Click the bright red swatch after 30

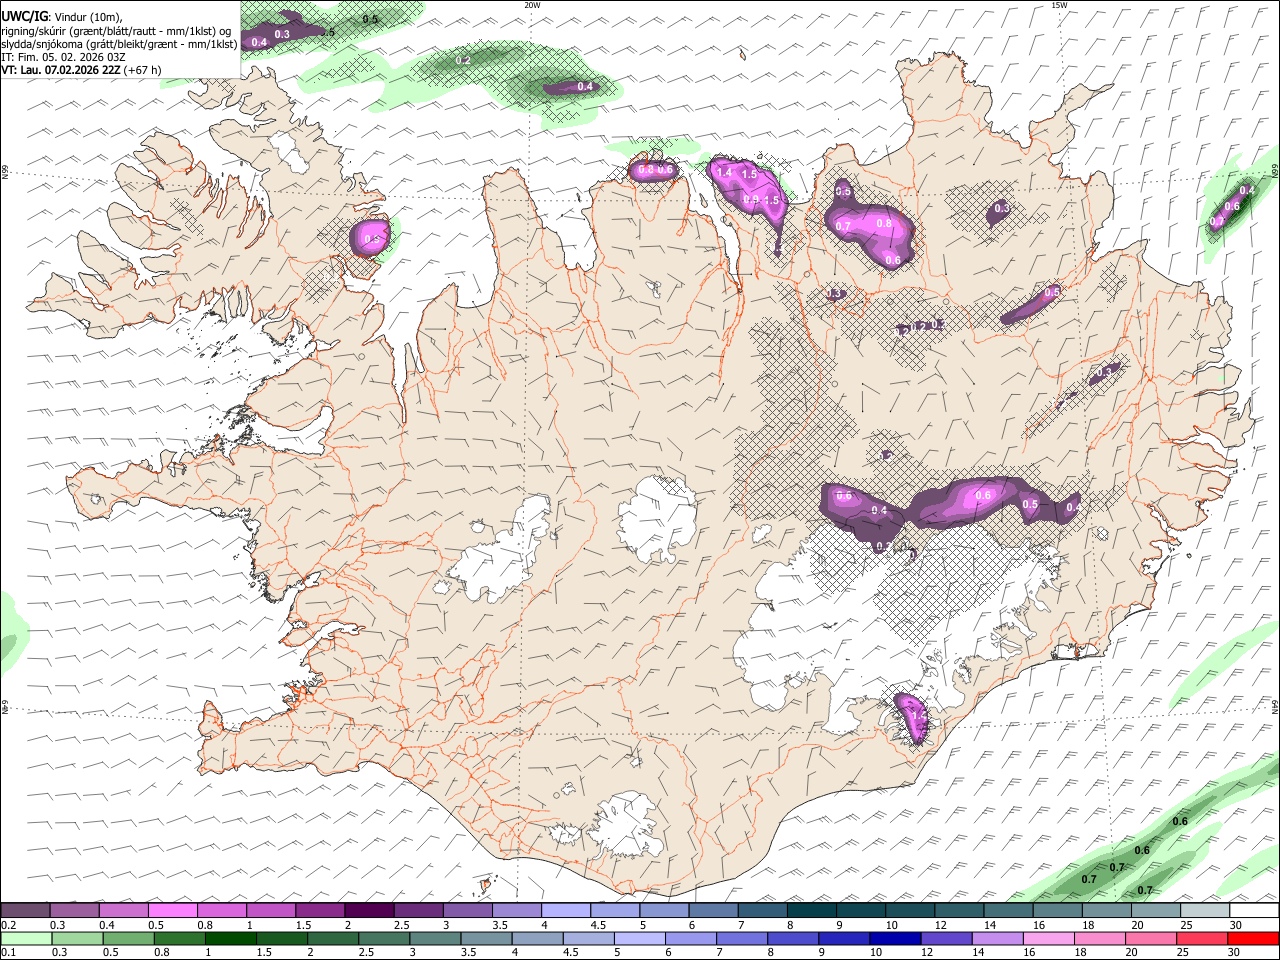pos(1253,939)
